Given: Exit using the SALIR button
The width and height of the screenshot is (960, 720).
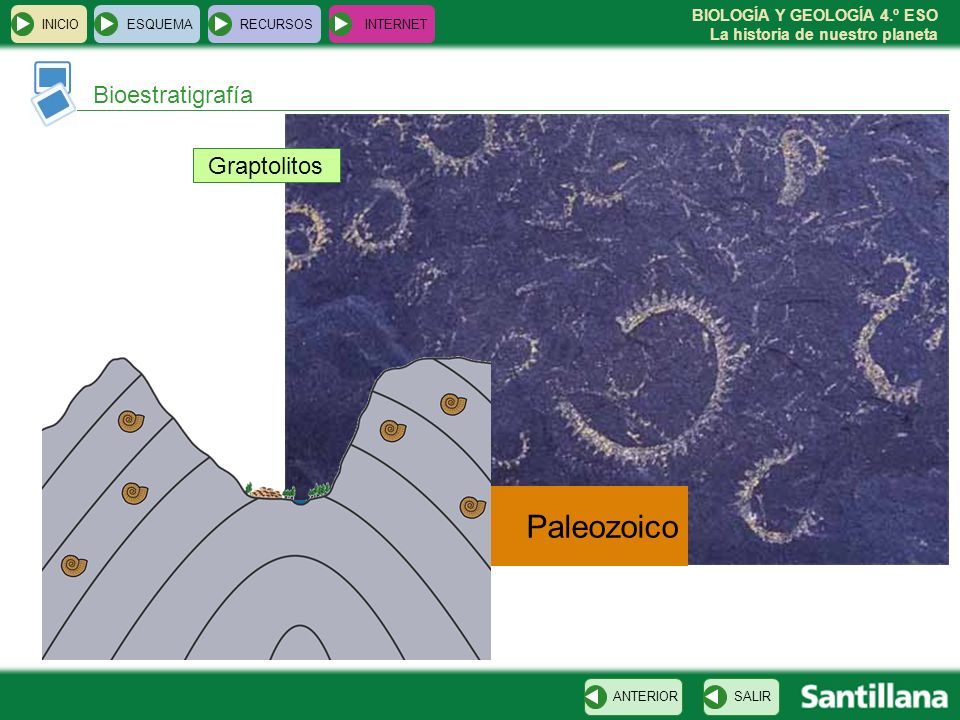Looking at the screenshot, I should pos(741,697).
